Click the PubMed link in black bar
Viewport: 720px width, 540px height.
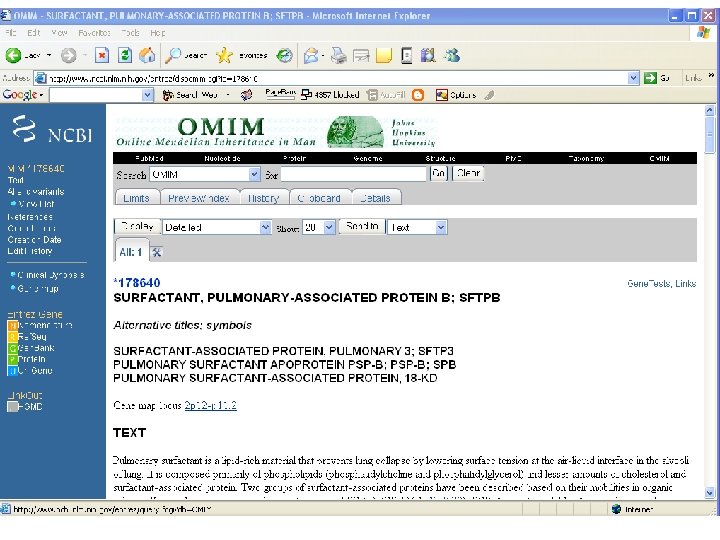149,158
